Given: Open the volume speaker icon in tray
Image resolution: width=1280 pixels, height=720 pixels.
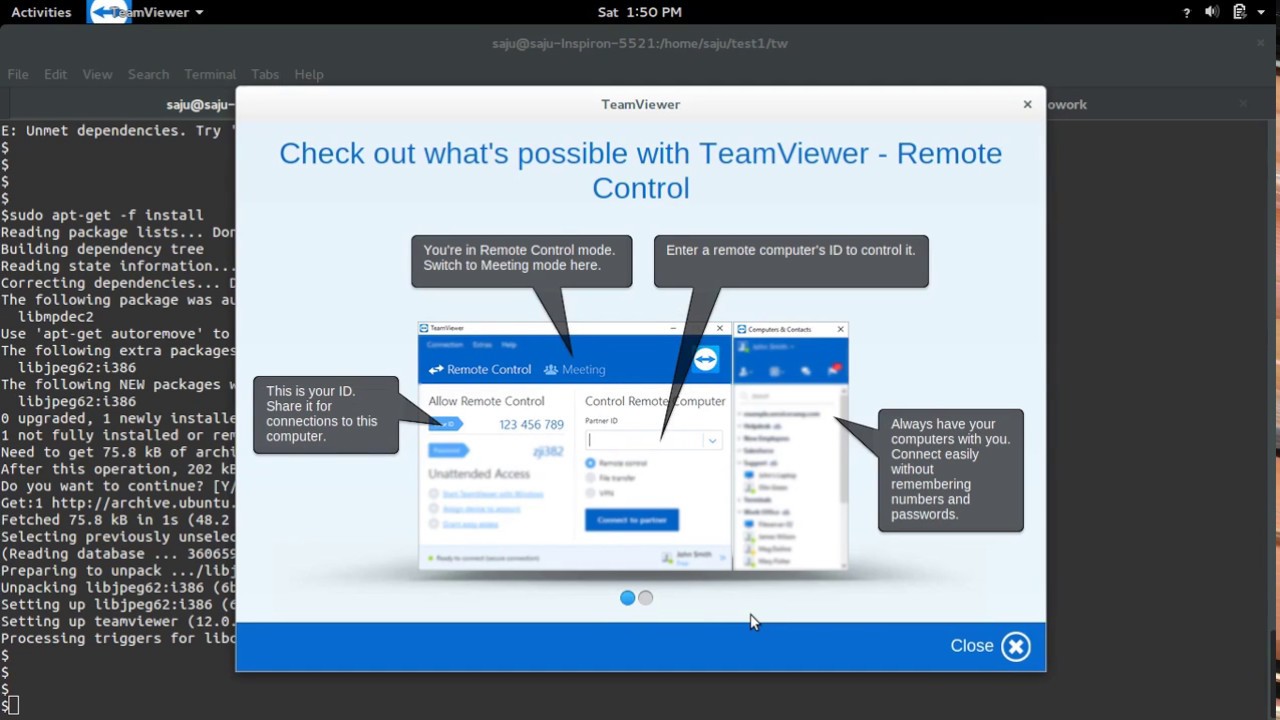Looking at the screenshot, I should click(x=1212, y=12).
